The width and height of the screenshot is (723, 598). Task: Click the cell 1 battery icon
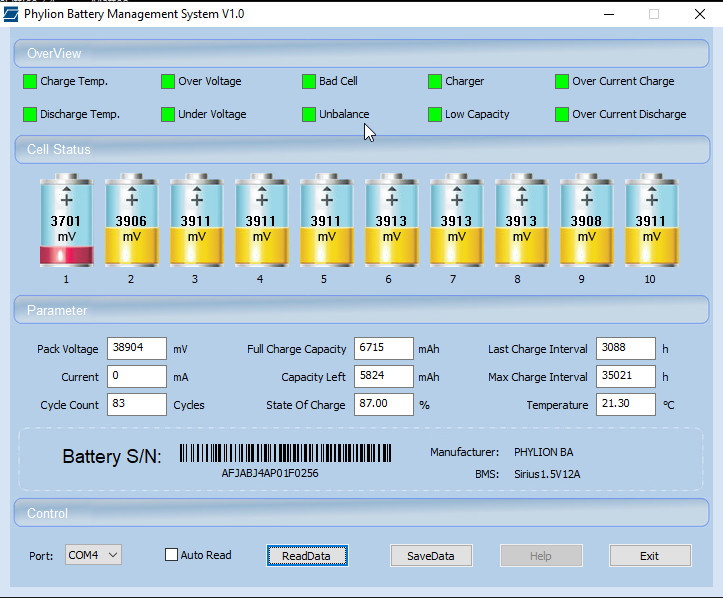click(66, 220)
